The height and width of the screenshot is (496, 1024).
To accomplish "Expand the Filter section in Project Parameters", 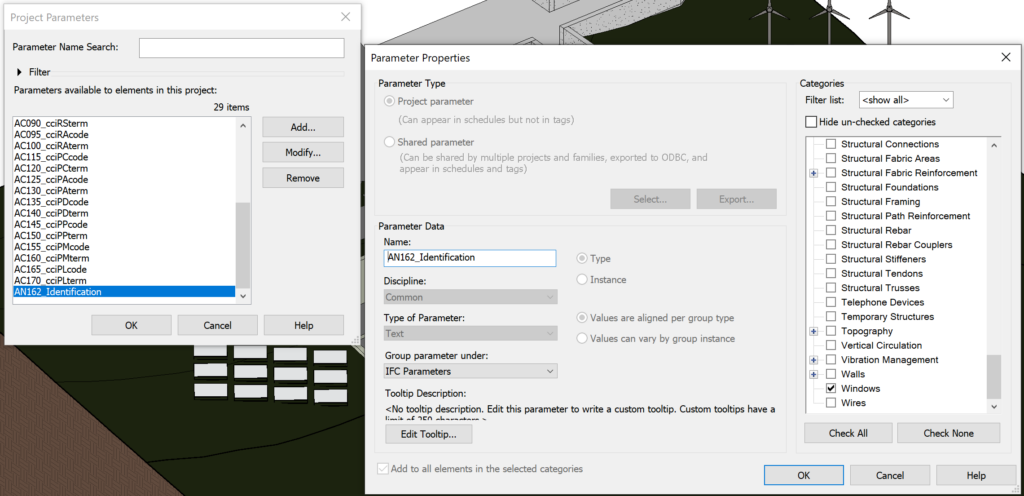I will point(20,72).
